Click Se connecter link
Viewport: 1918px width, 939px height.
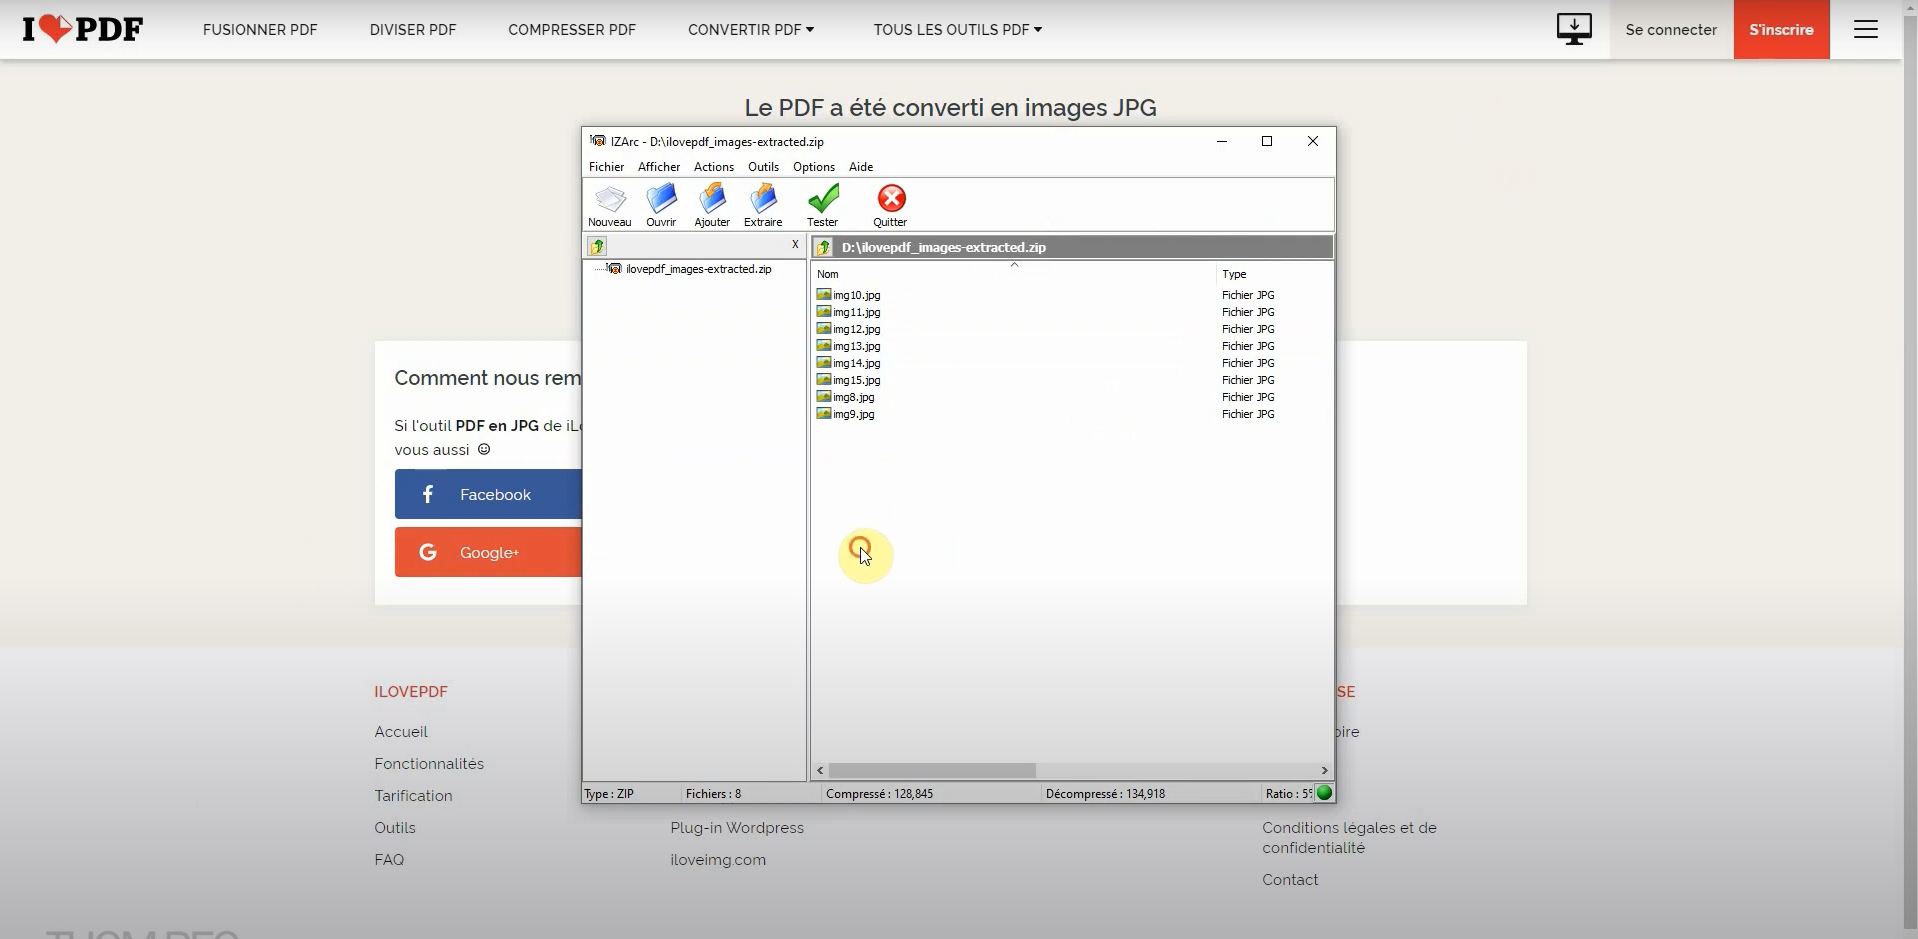[x=1671, y=30]
